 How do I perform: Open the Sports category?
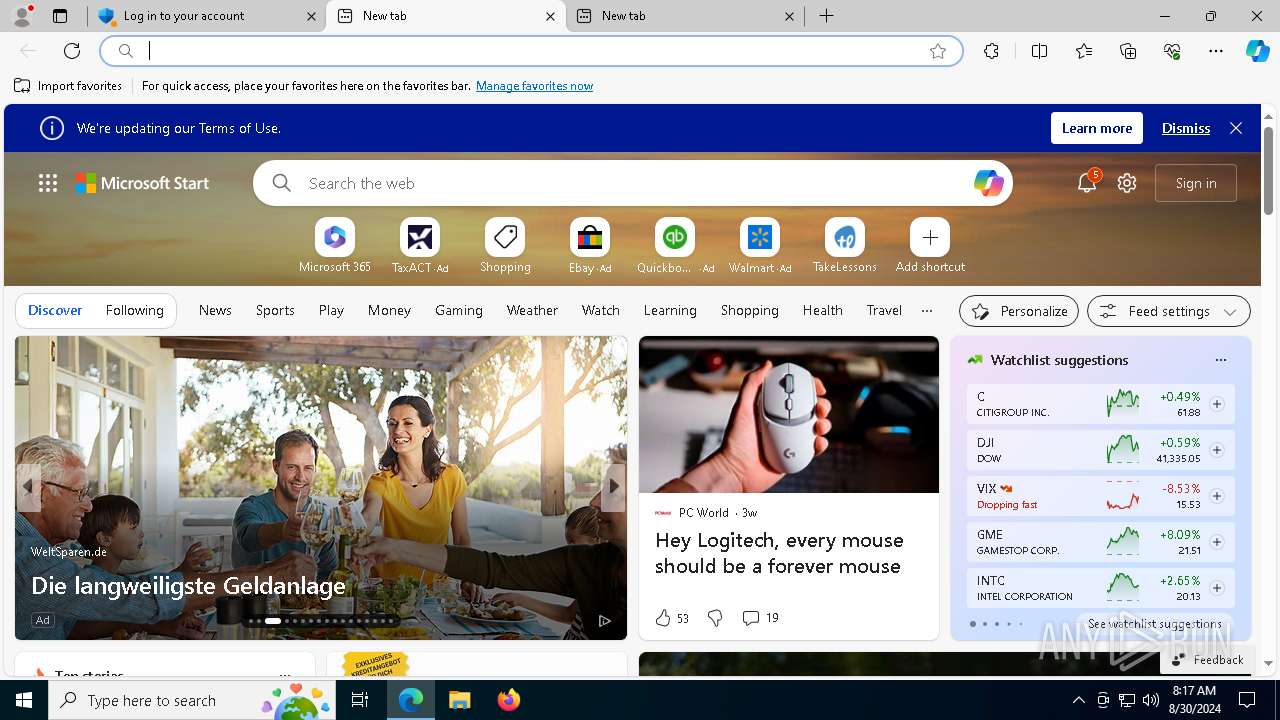click(x=275, y=310)
